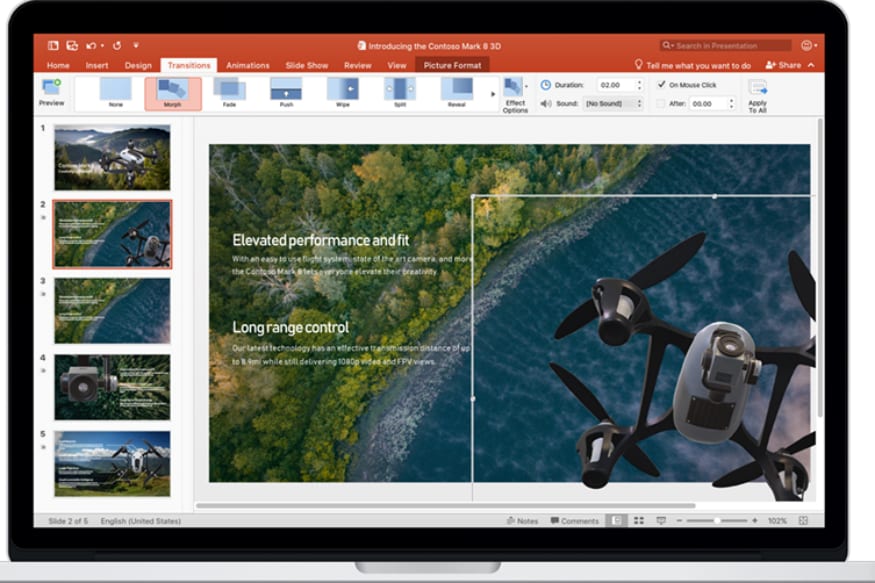Click English (United States) language
Image resolution: width=875 pixels, height=583 pixels.
coord(141,521)
